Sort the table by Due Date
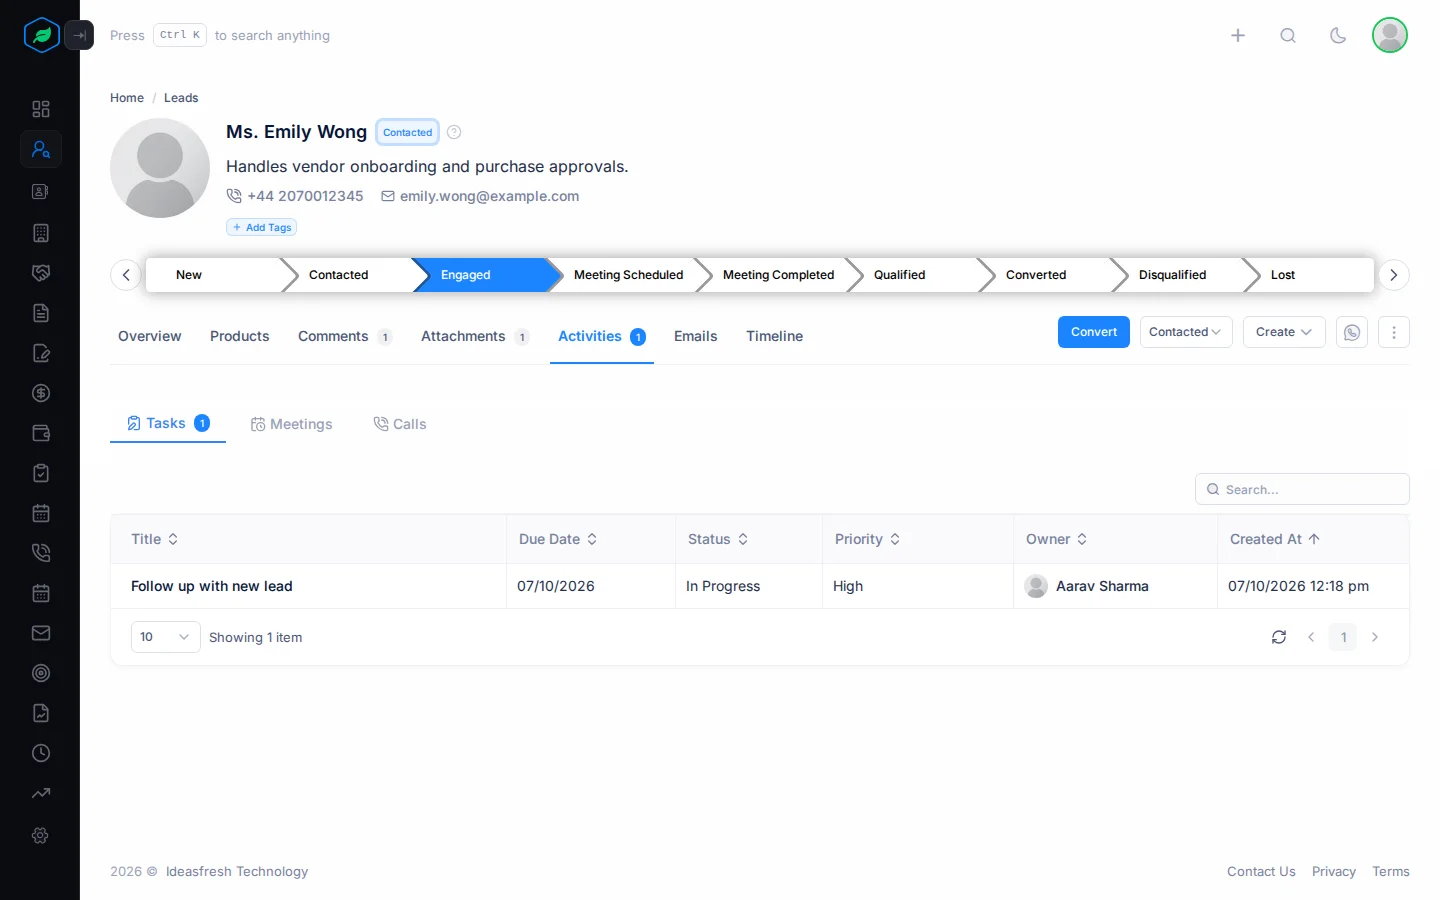This screenshot has height=900, width=1440. (558, 539)
